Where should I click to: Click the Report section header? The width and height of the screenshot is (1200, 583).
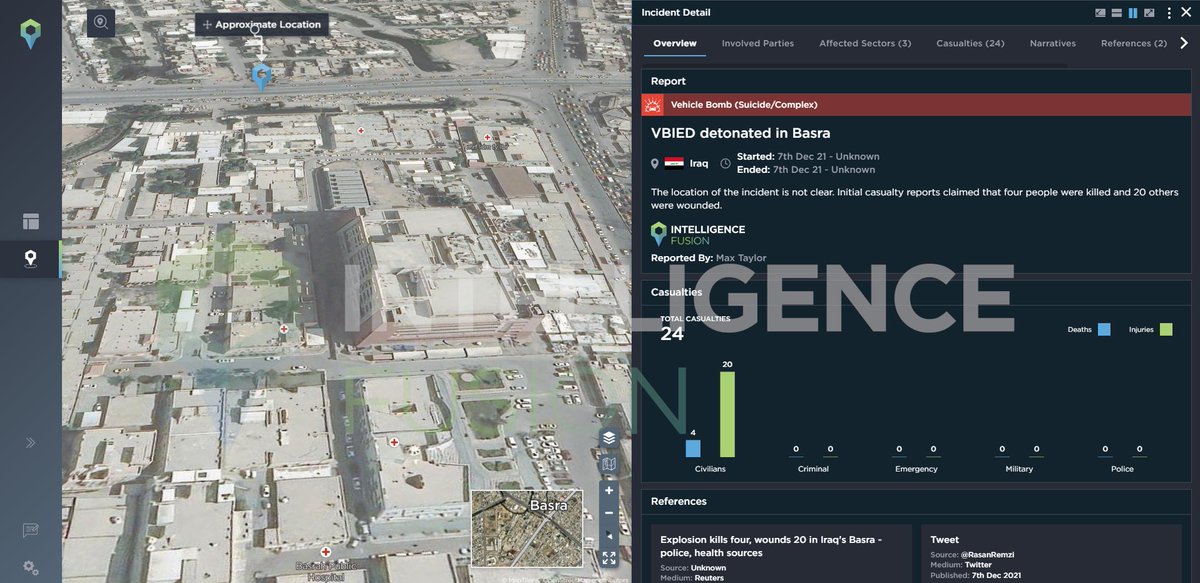(x=668, y=81)
